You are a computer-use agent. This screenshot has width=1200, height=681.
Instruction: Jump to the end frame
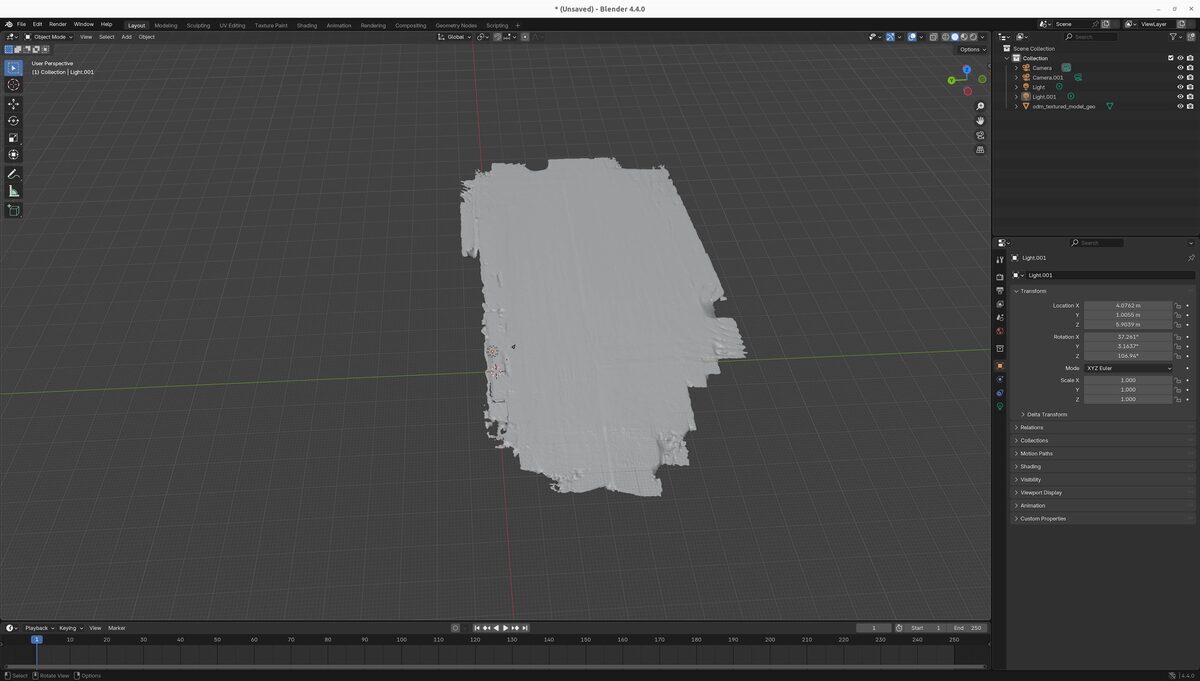click(524, 627)
